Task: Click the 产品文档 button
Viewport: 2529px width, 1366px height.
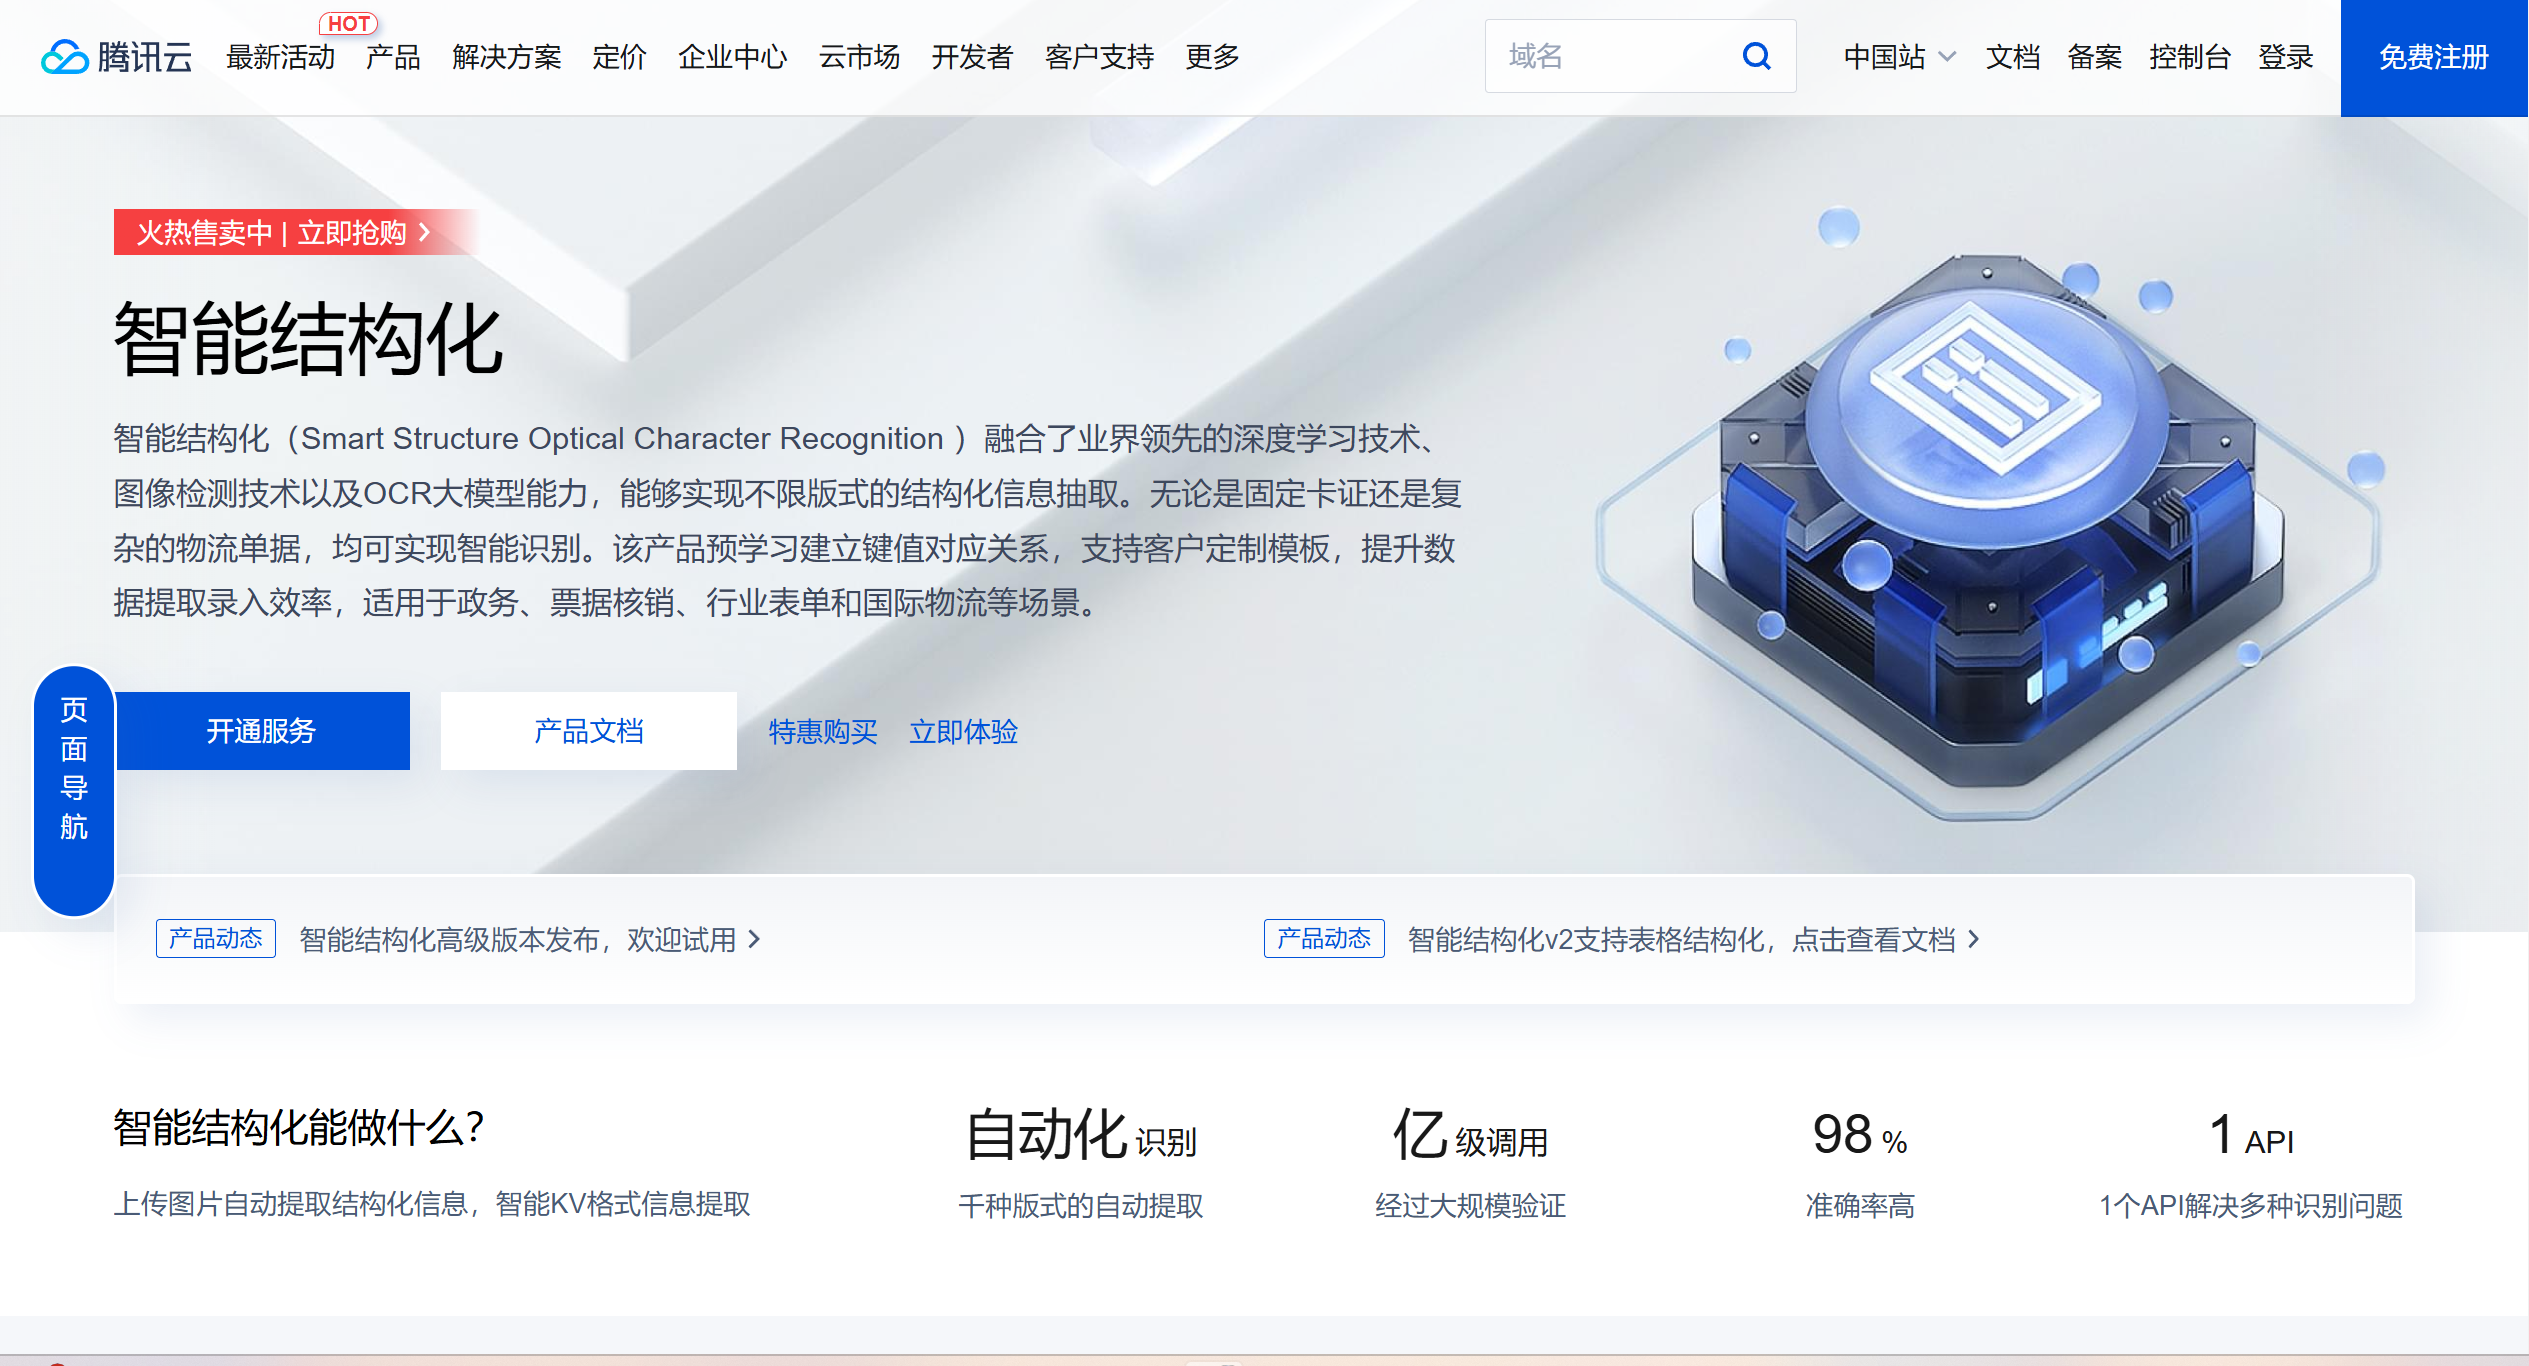Action: click(x=588, y=731)
